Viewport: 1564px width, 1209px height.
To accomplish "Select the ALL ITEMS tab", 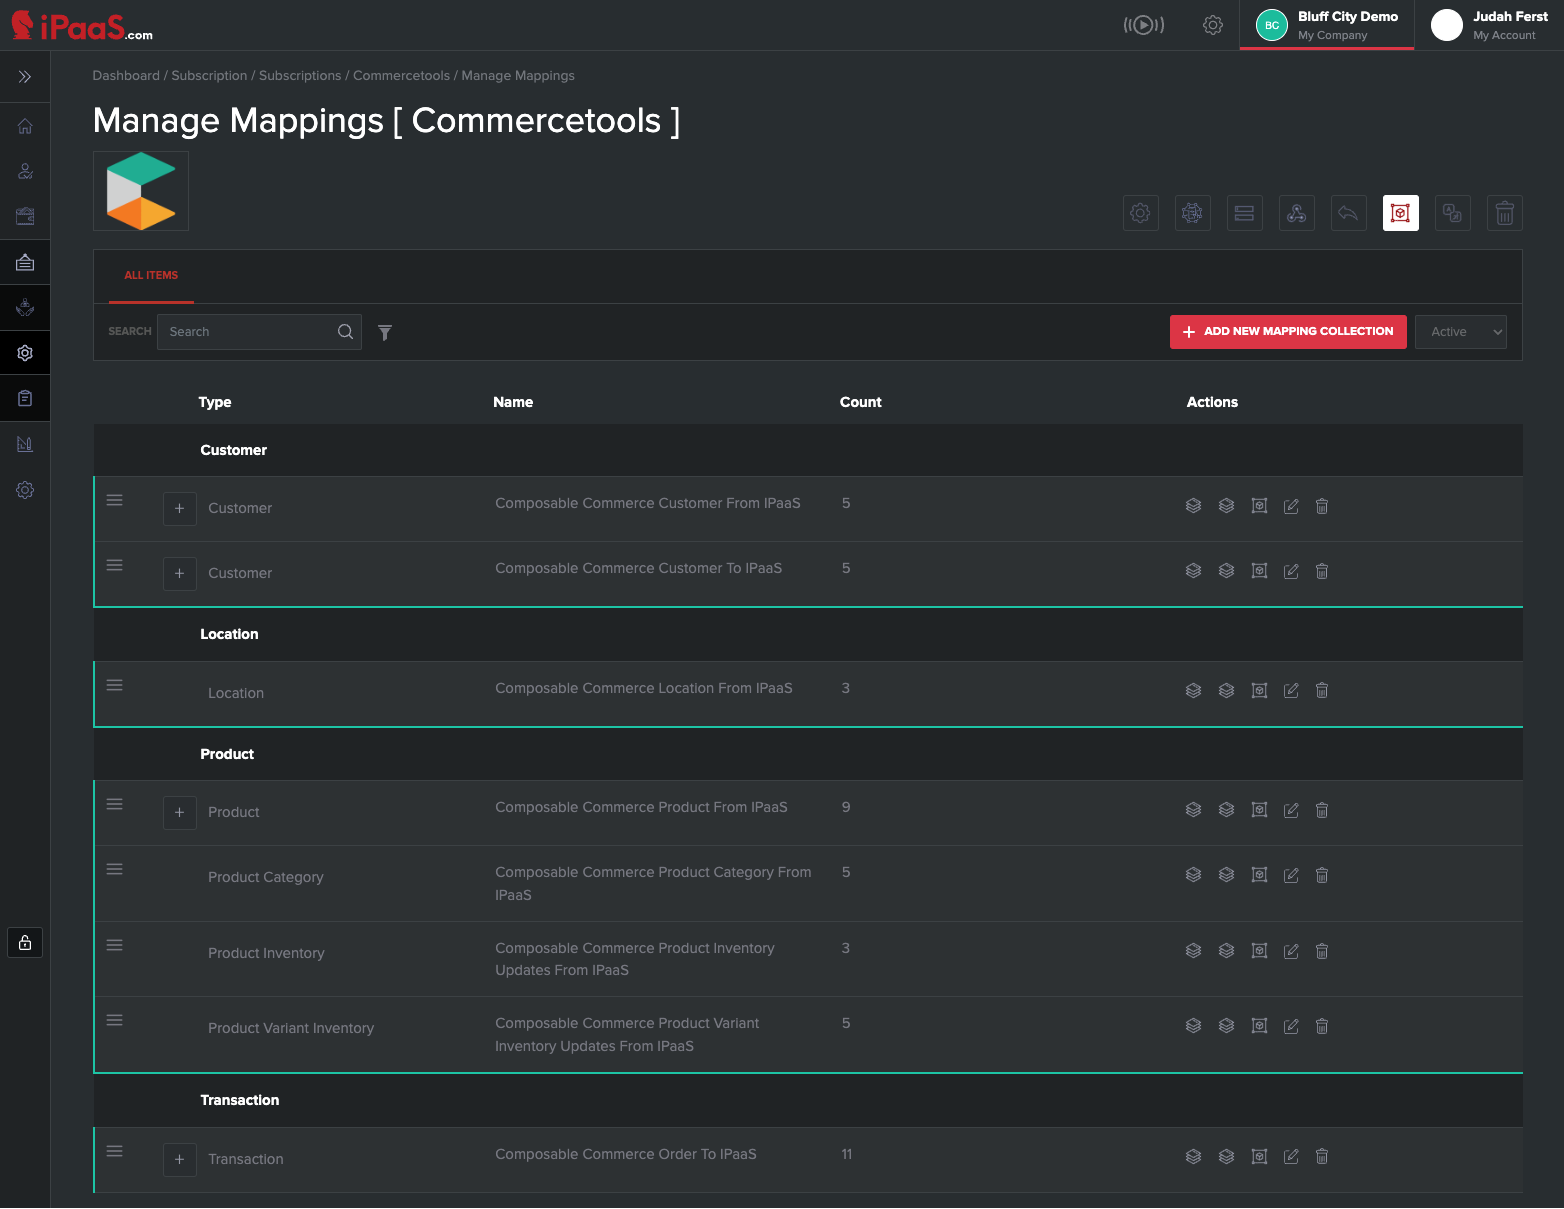I will click(x=151, y=276).
